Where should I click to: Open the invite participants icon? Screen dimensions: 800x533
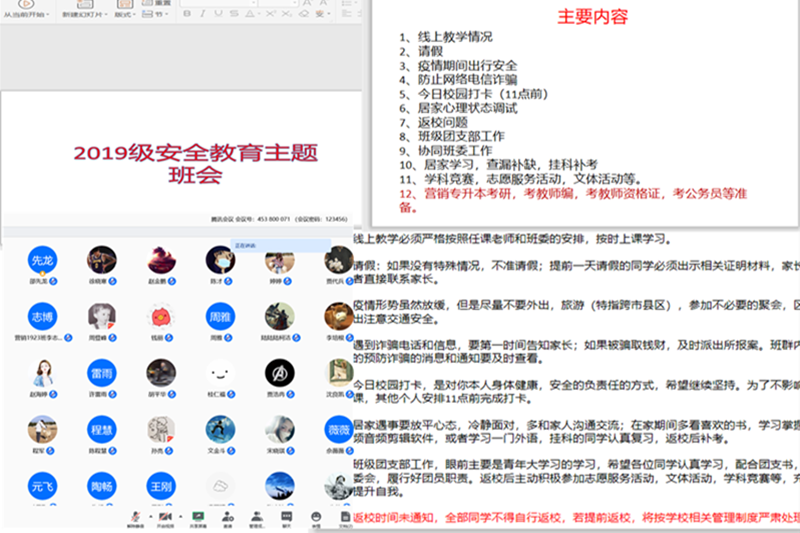(229, 517)
